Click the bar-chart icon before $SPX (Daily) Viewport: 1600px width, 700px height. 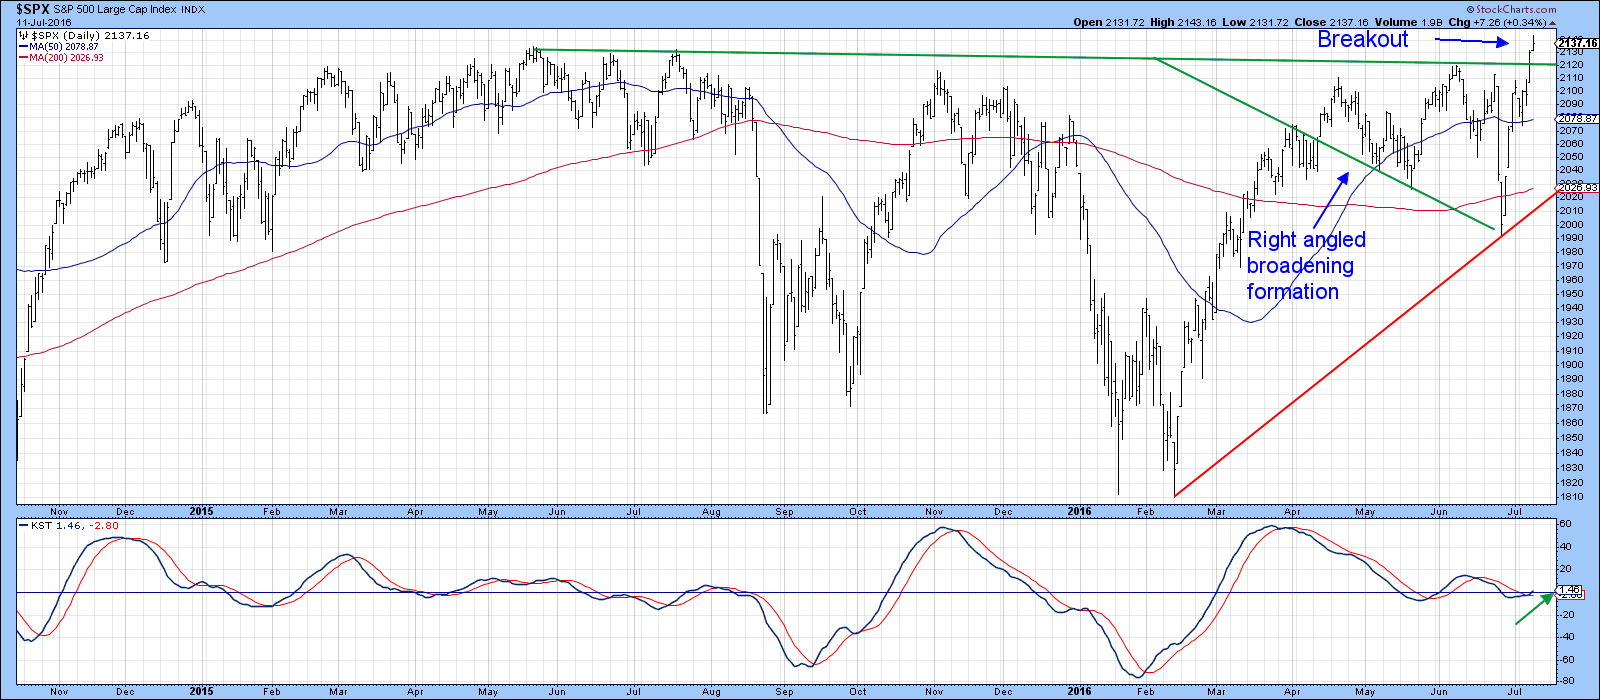coord(23,35)
